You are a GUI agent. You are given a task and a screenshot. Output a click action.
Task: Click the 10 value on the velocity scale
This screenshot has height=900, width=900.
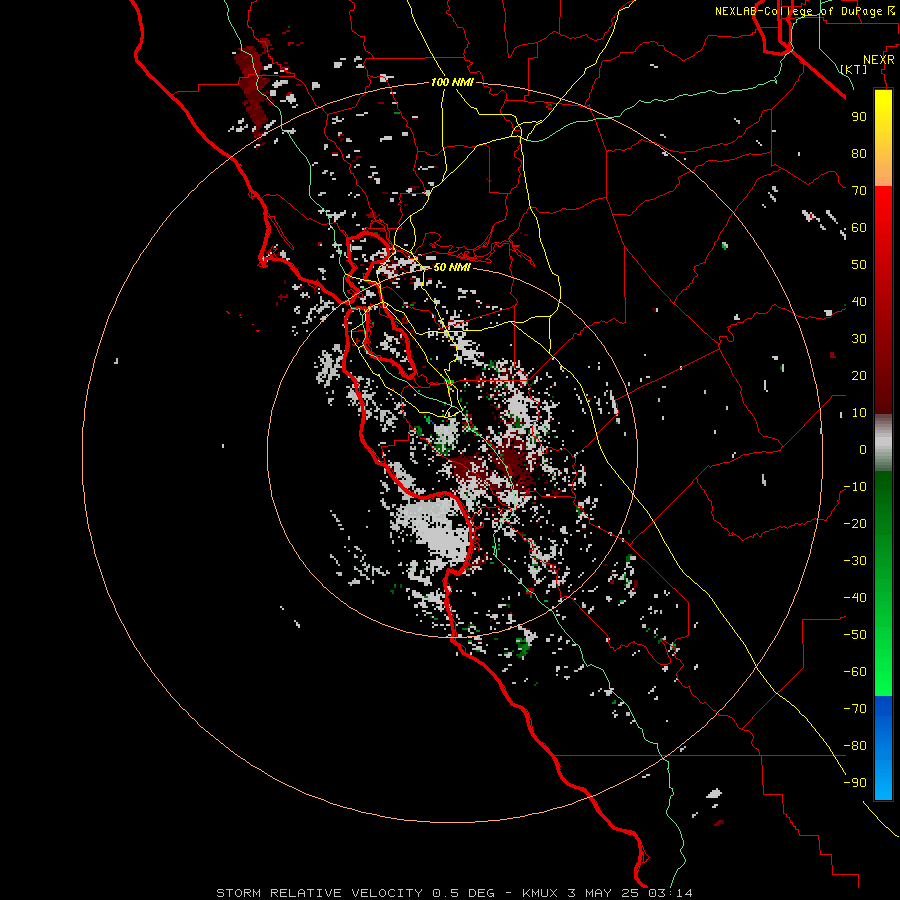click(x=859, y=413)
